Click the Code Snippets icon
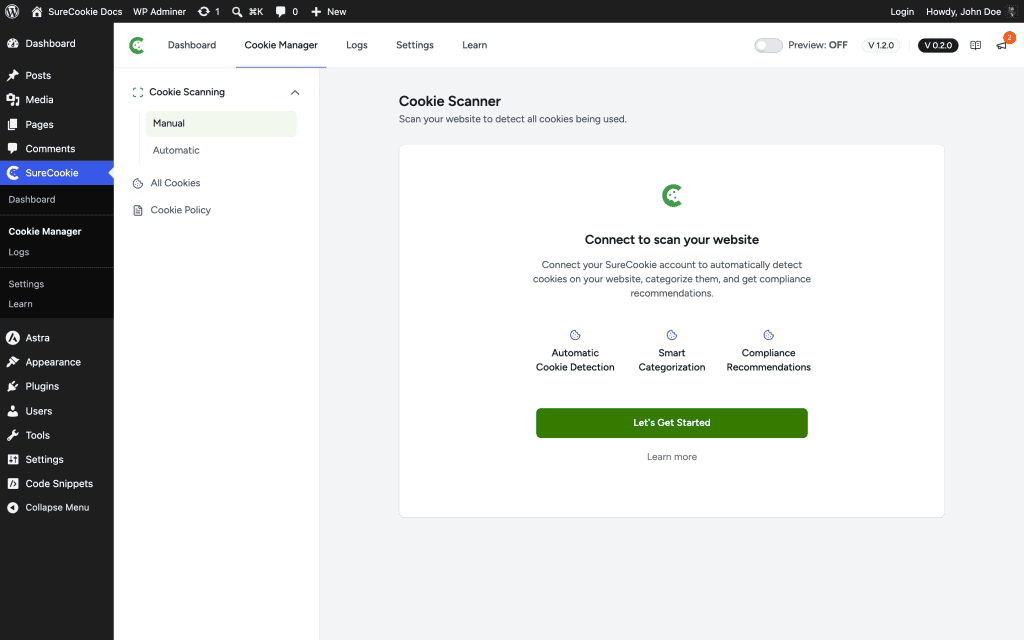1024x640 pixels. 12,483
